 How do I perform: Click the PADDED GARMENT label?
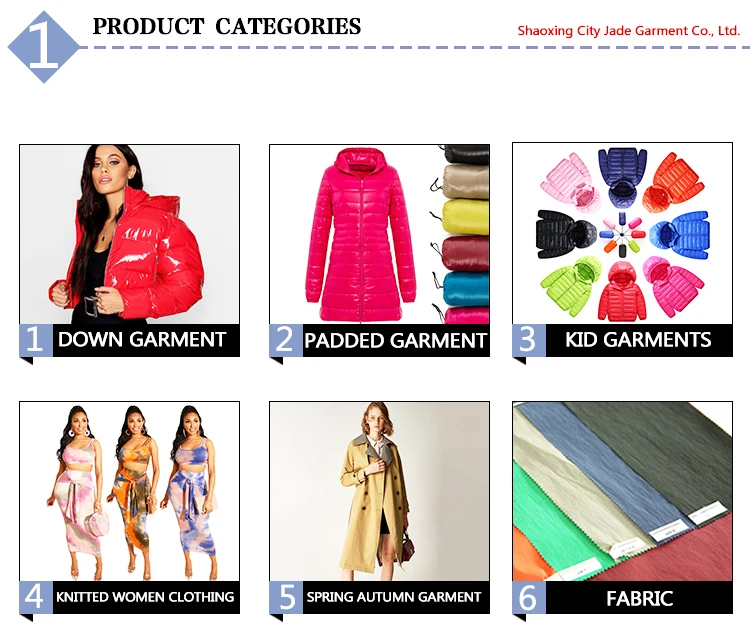(x=396, y=340)
